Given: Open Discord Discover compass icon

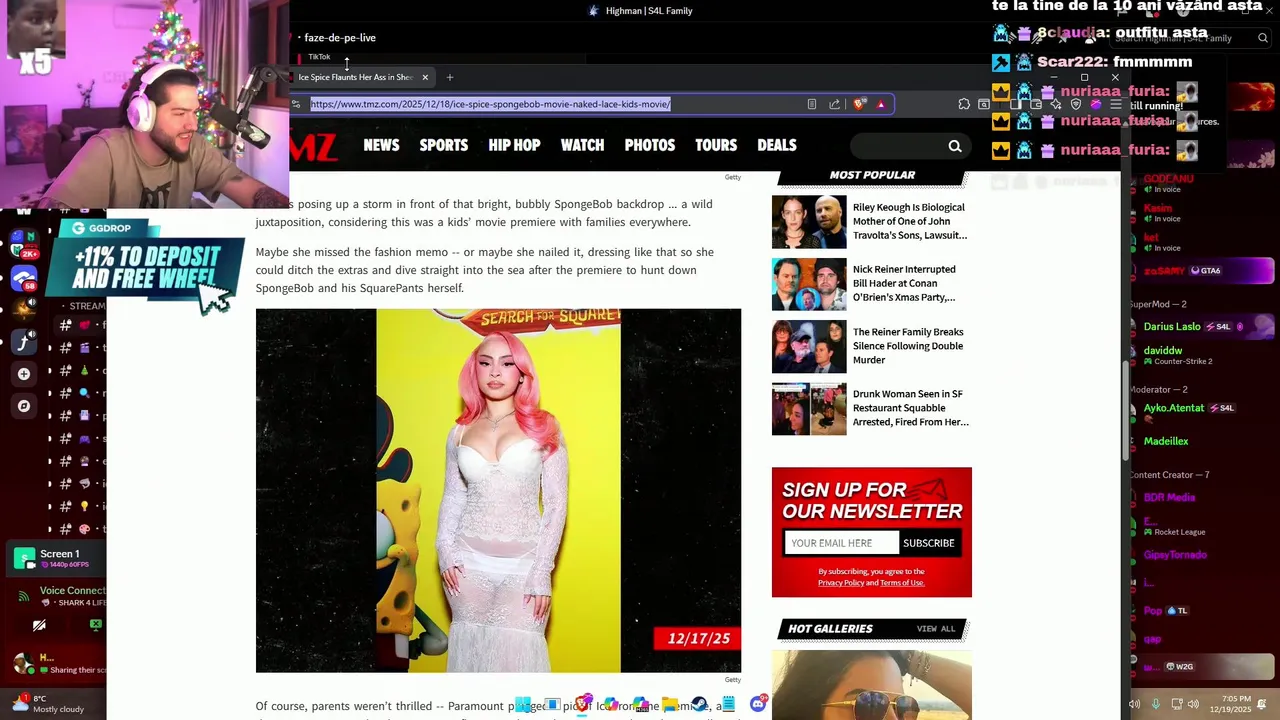Looking at the screenshot, I should pyautogui.click(x=24, y=406).
